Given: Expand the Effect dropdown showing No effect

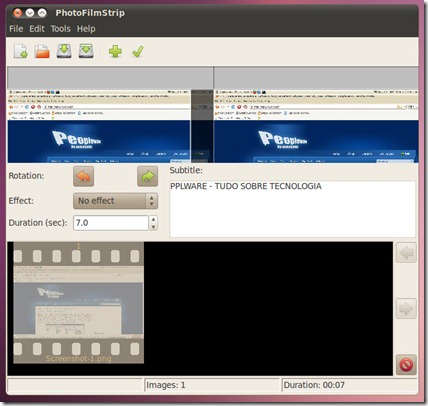Looking at the screenshot, I should point(115,201).
